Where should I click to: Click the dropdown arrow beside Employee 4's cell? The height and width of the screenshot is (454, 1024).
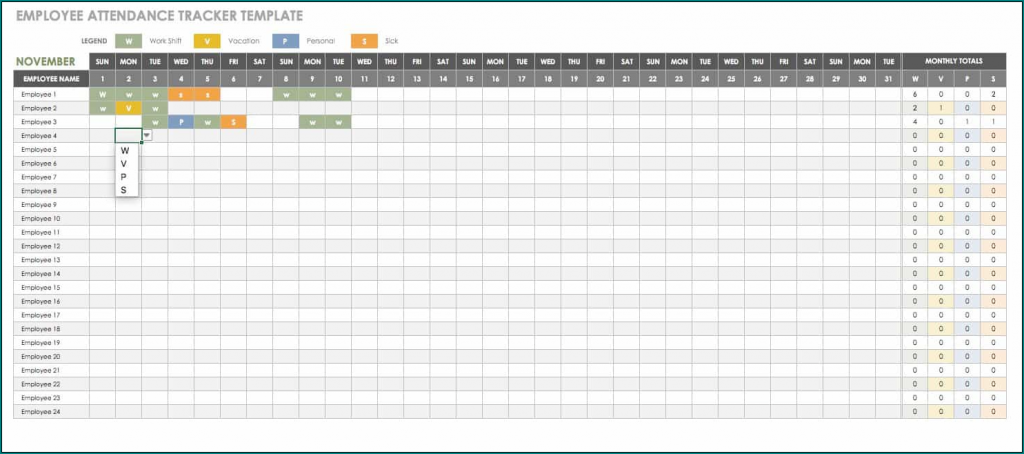(x=147, y=135)
